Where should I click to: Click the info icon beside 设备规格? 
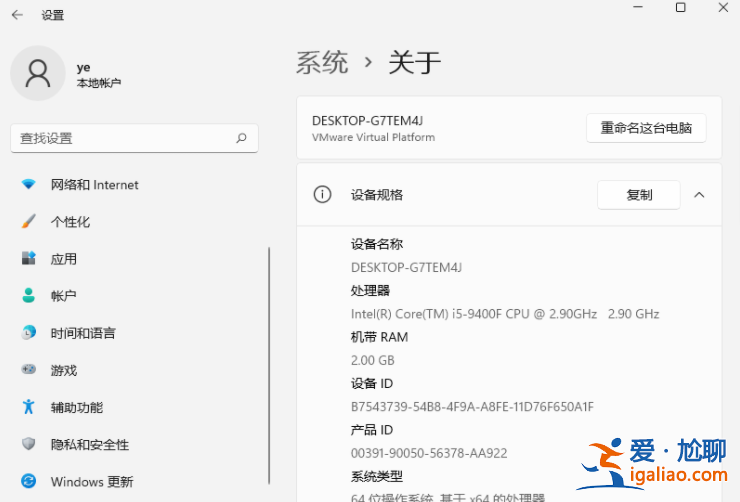(322, 194)
